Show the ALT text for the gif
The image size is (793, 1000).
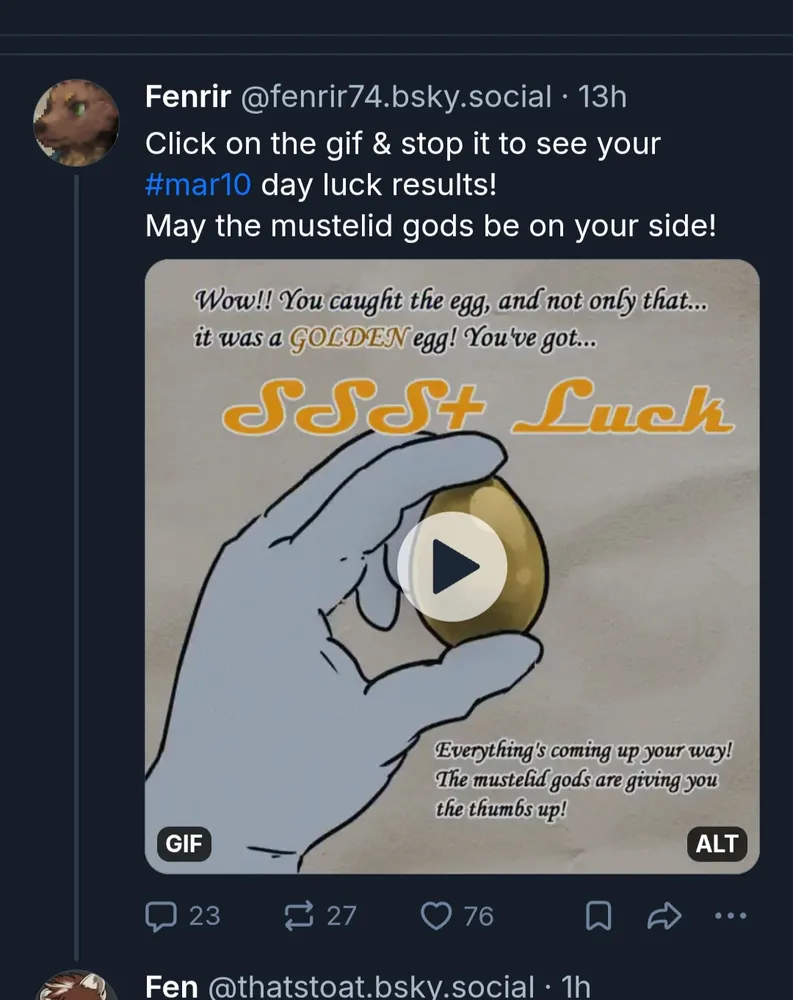[717, 844]
